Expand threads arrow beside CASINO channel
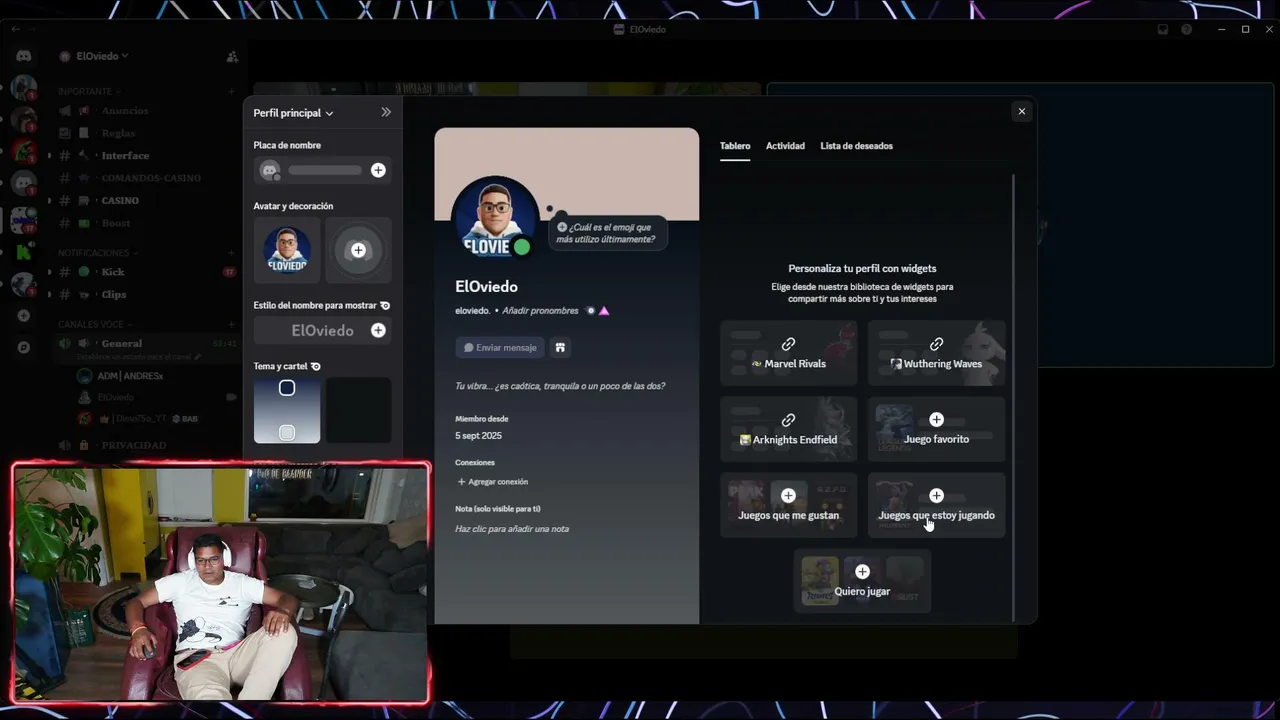1280x720 pixels. click(50, 201)
